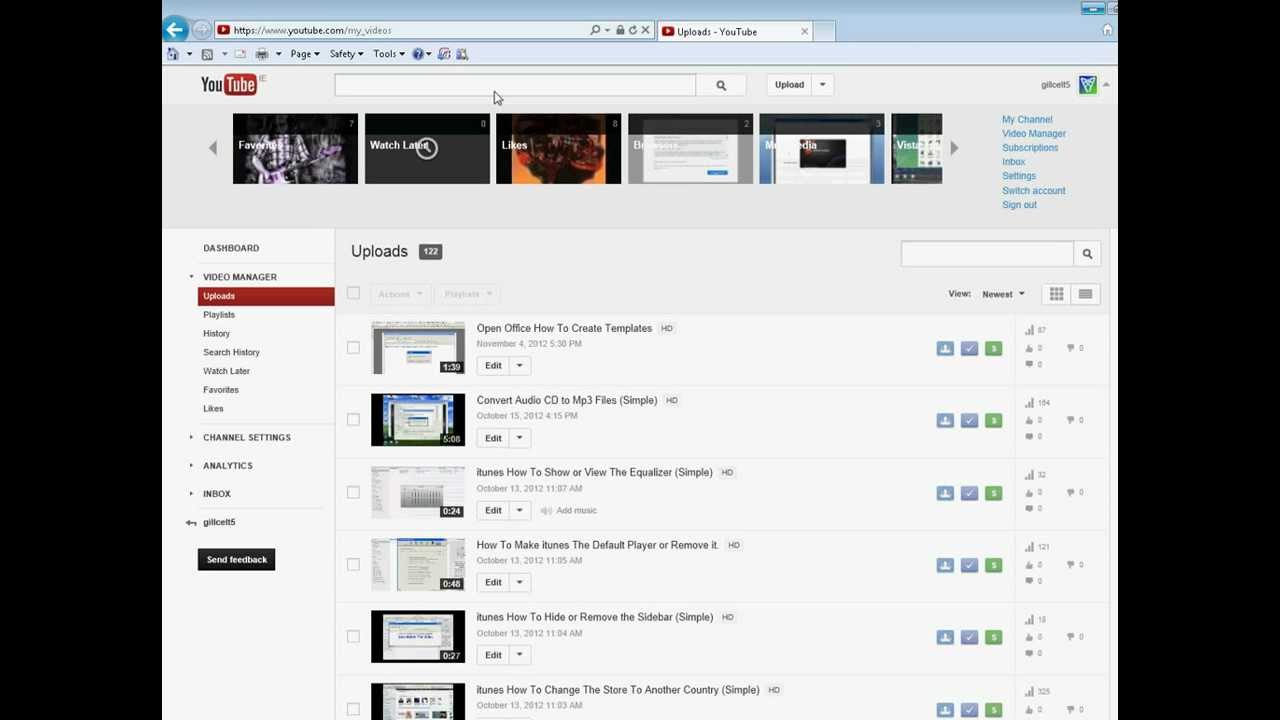Click the YouTube search button
Viewport: 1280px width, 720px height.
point(722,85)
